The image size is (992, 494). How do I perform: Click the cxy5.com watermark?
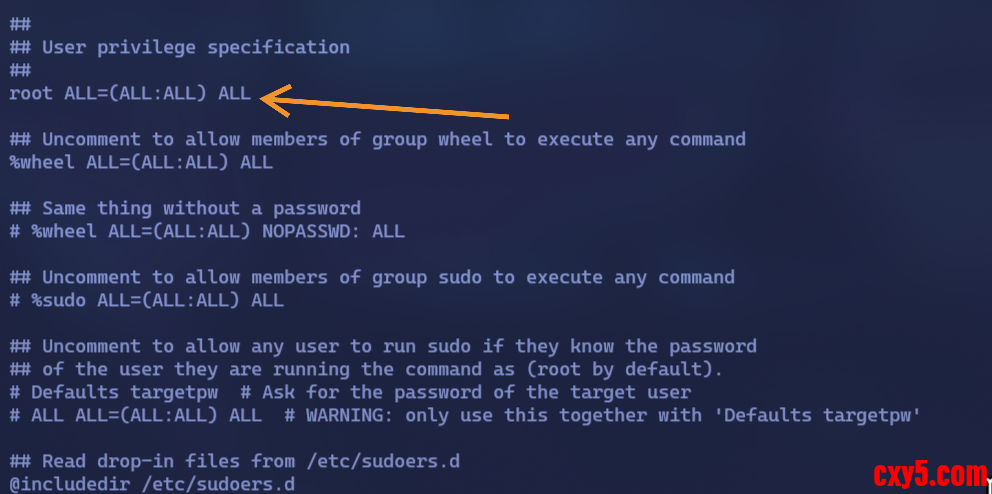(x=928, y=473)
